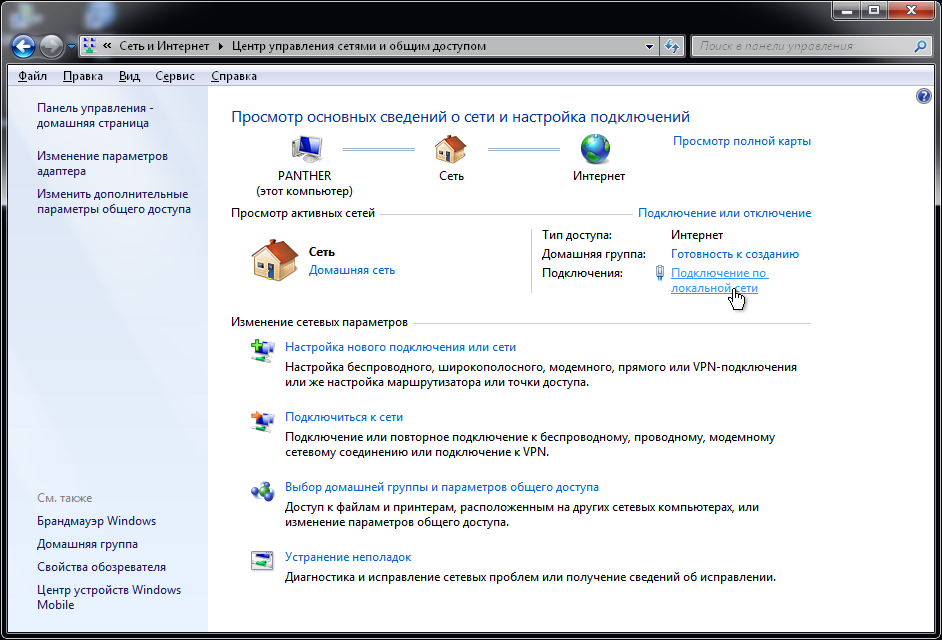Open Брандмауэр Windows link
The height and width of the screenshot is (643, 942).
(96, 521)
